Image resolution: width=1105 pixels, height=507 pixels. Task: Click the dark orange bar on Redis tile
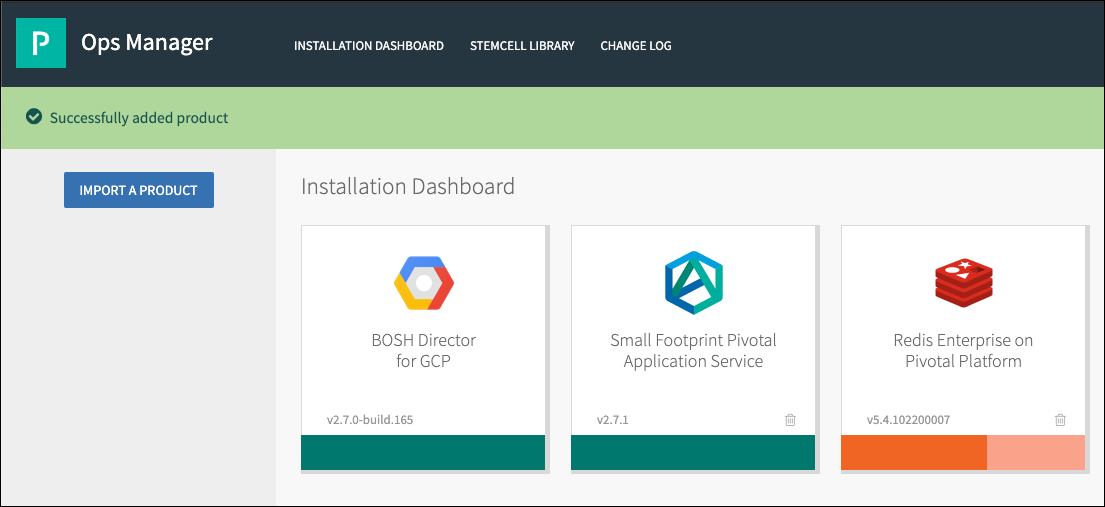[914, 452]
